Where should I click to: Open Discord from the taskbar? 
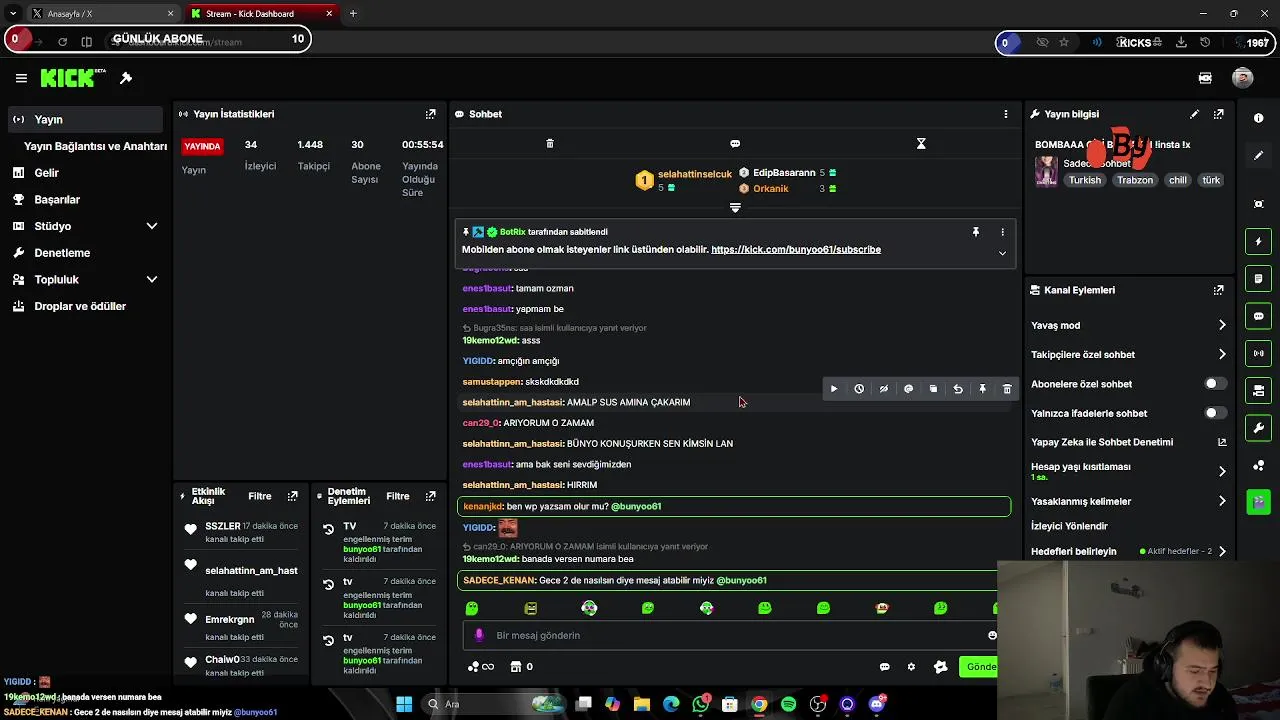pyautogui.click(x=877, y=704)
